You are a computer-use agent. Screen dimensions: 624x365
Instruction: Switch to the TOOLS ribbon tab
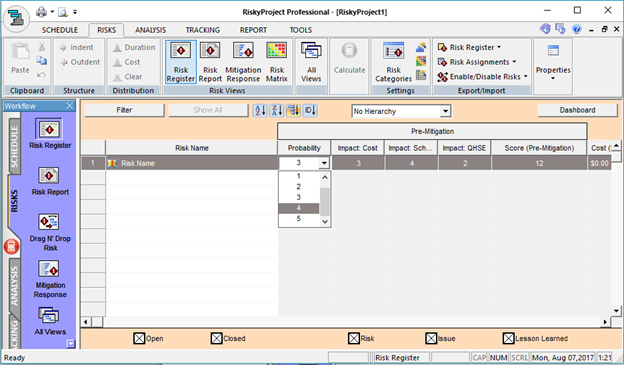[300, 30]
